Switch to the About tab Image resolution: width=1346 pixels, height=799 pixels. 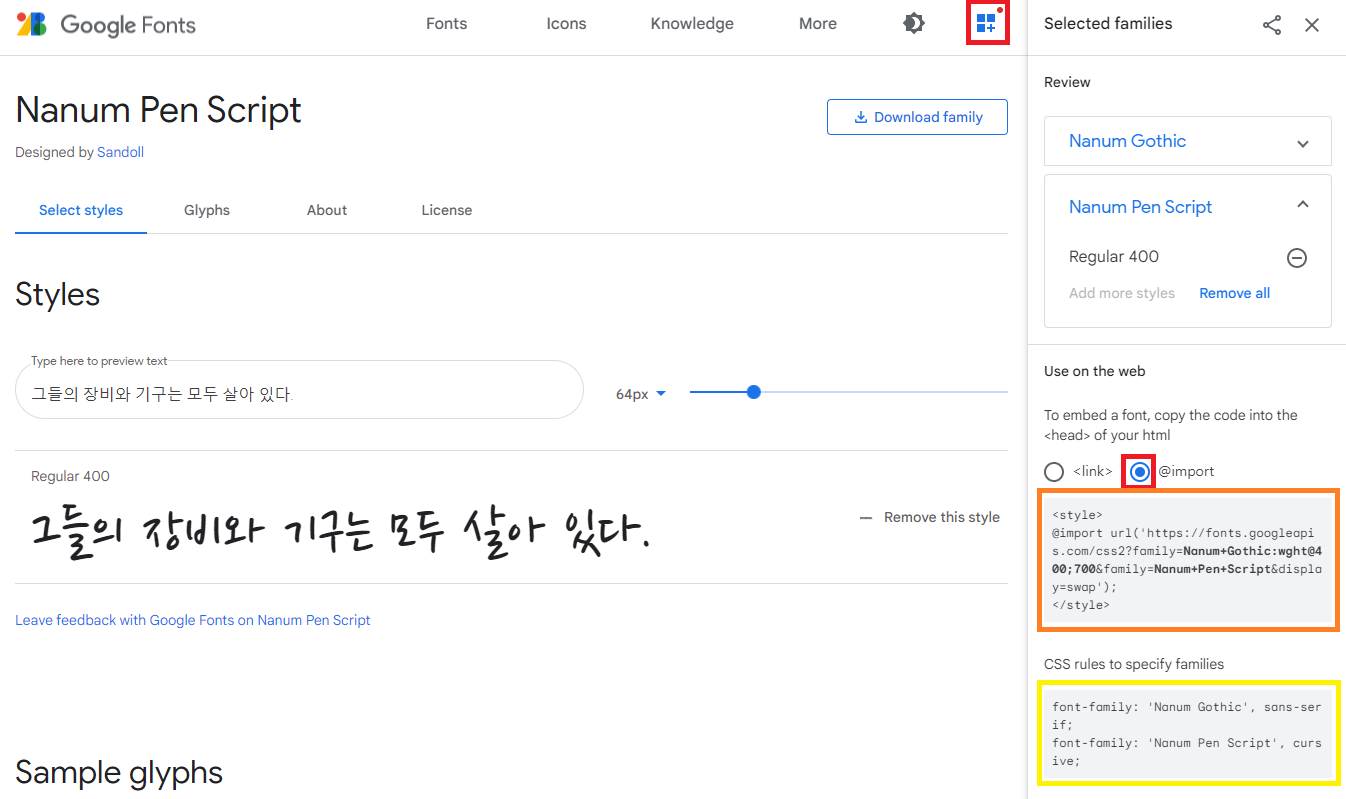click(x=327, y=210)
